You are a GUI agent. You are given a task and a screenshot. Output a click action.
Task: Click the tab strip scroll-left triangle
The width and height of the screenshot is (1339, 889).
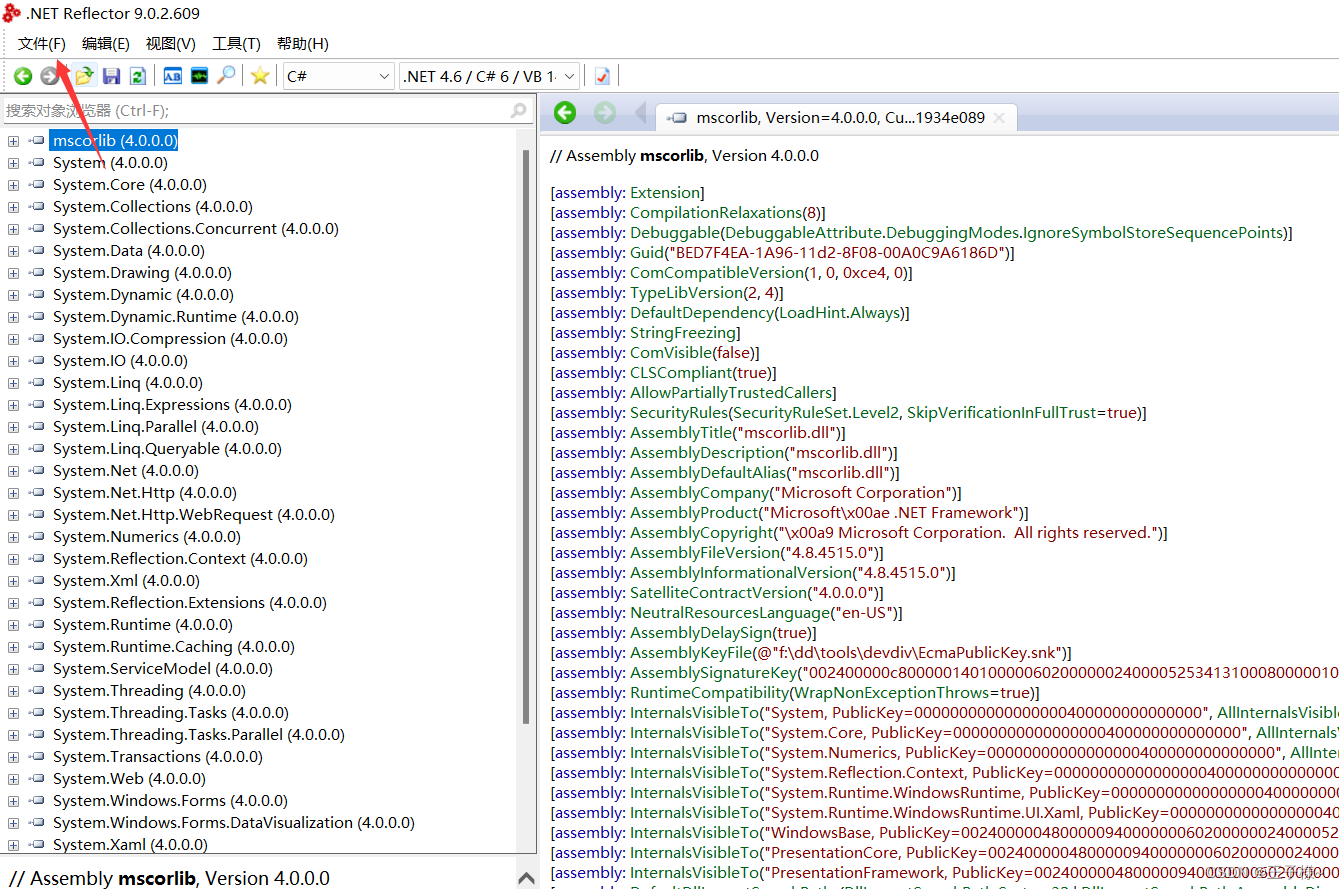tap(641, 114)
